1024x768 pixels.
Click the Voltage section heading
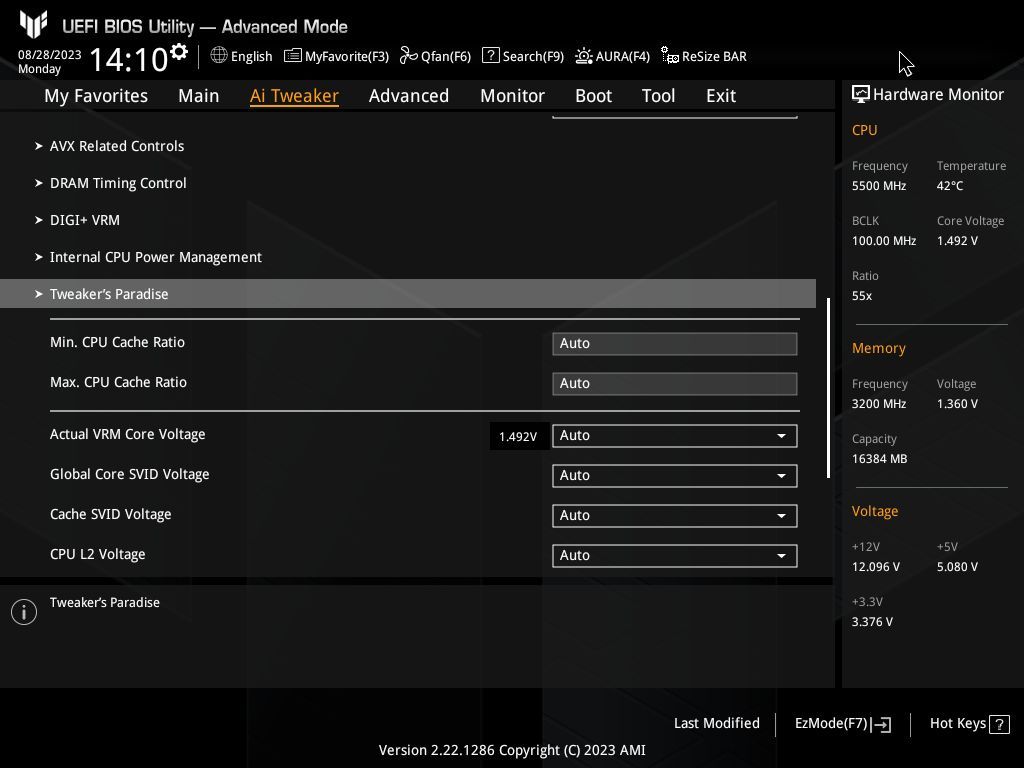pos(874,511)
